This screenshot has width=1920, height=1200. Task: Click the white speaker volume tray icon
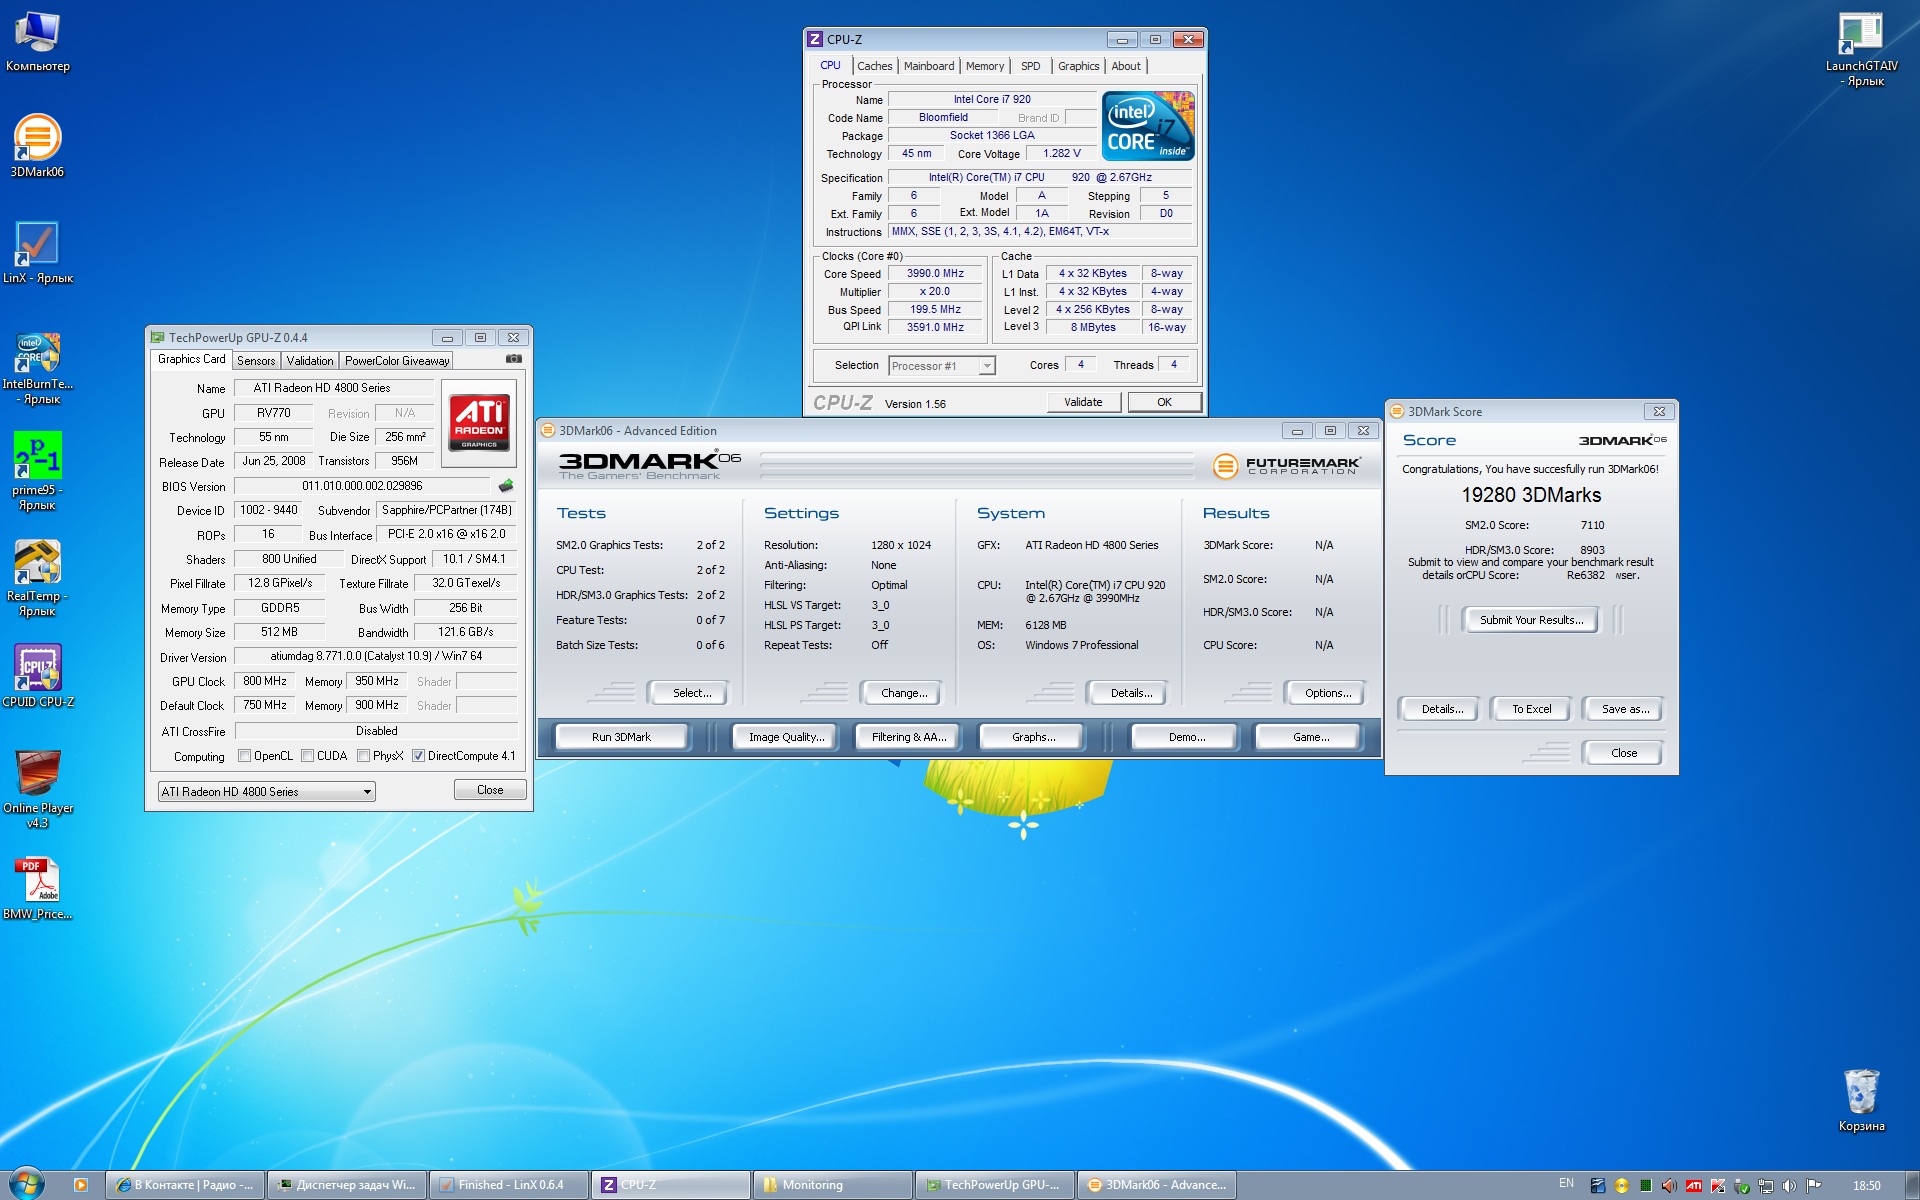pos(1790,1186)
